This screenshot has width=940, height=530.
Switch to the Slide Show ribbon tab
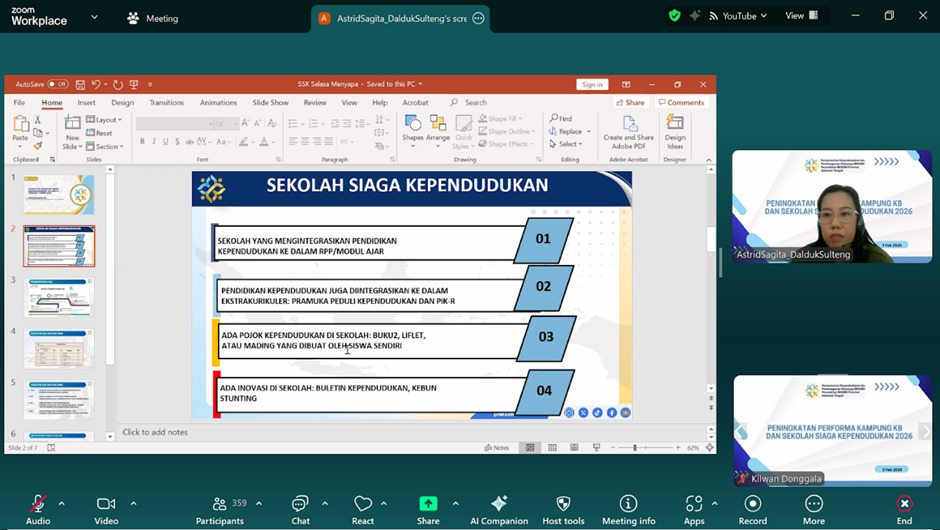tap(270, 102)
